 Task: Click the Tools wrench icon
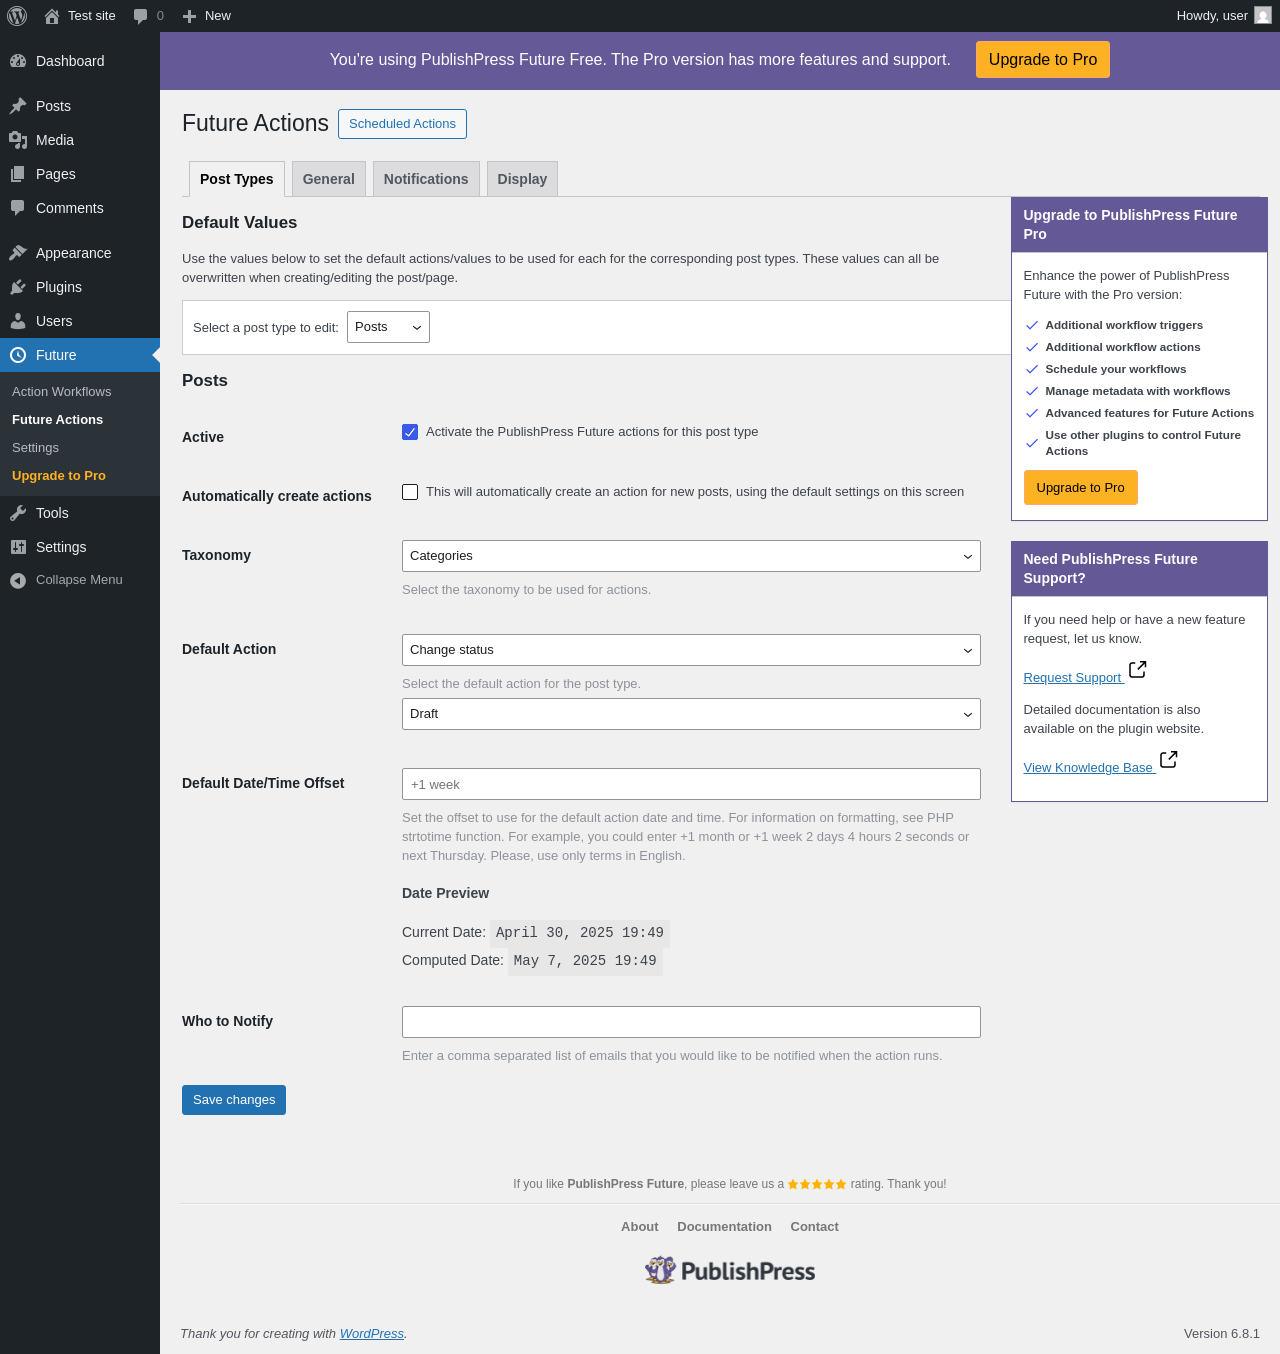18,513
